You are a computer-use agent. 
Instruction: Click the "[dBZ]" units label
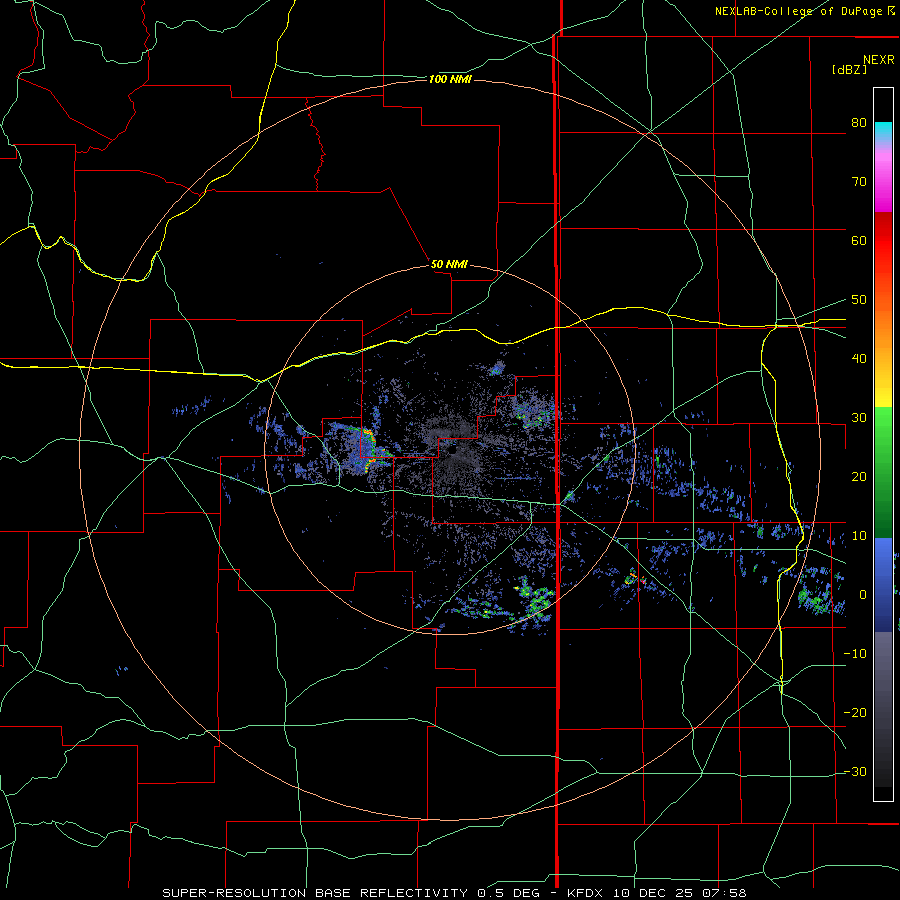(x=849, y=70)
